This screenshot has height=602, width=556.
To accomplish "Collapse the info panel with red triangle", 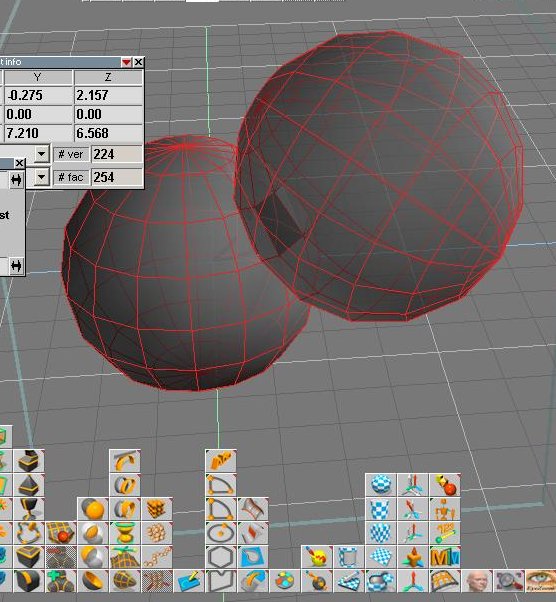I will (126, 62).
